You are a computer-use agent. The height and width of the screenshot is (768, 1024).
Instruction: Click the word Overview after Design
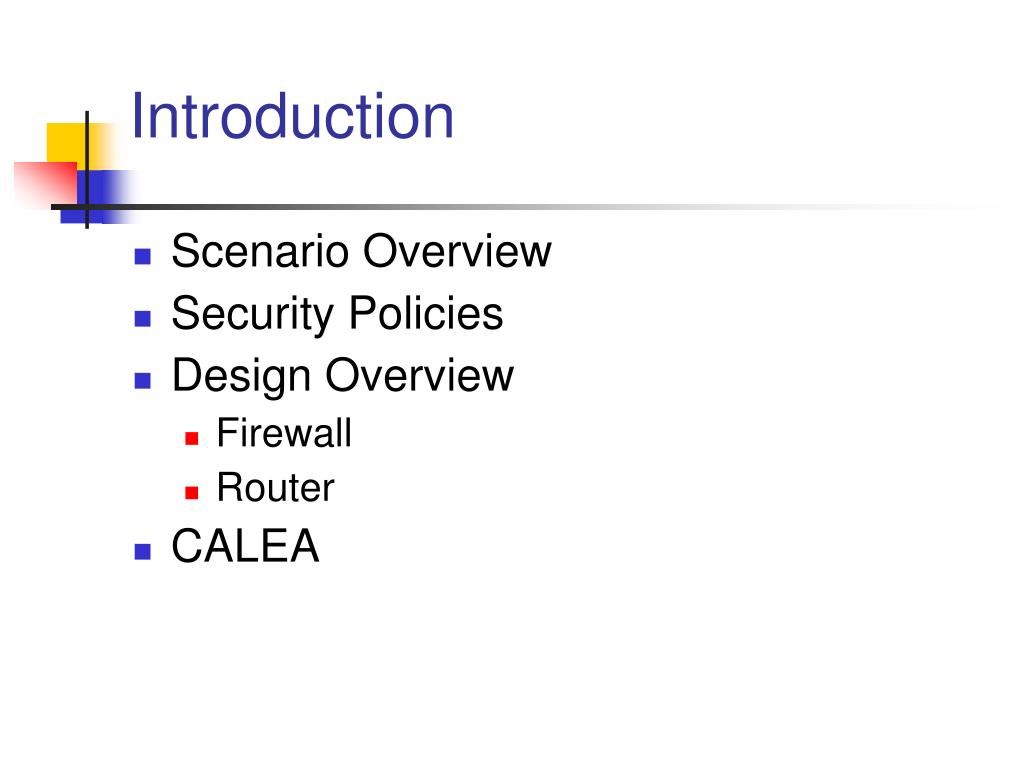419,375
